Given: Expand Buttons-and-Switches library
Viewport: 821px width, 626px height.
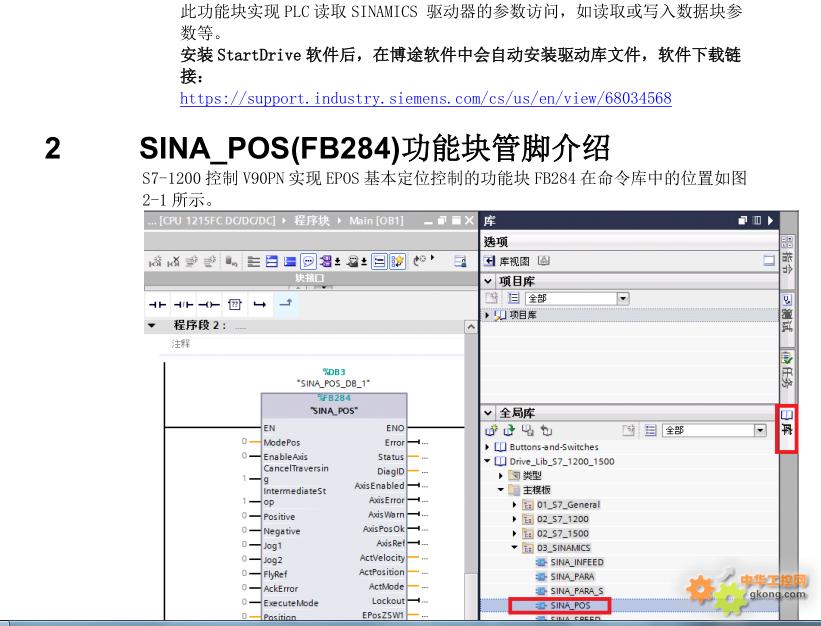Looking at the screenshot, I should 487,447.
